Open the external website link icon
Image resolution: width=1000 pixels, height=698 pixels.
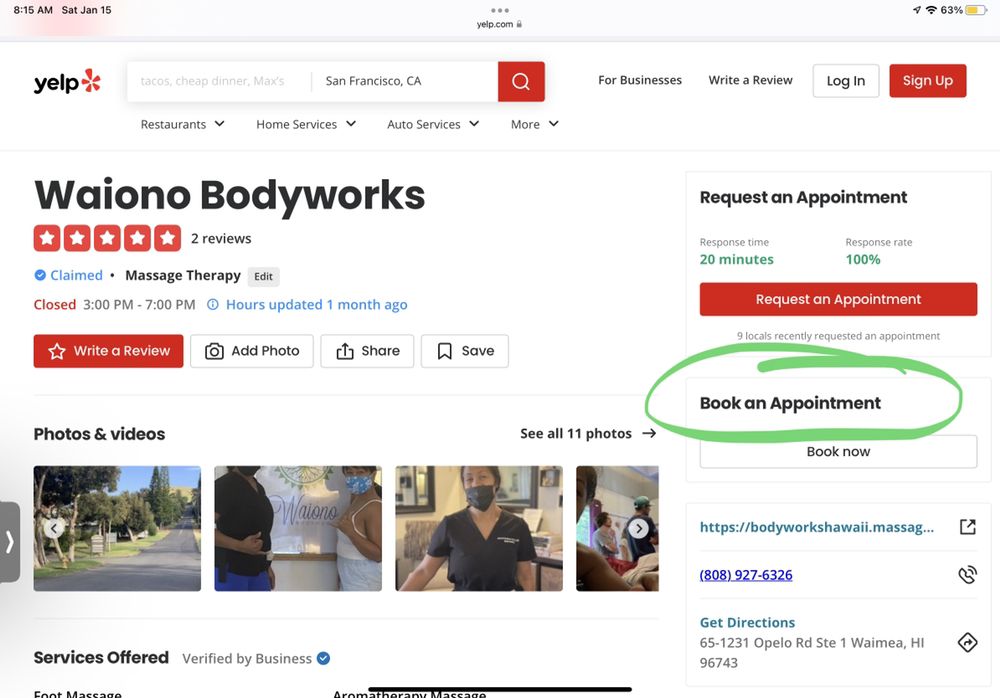point(967,527)
